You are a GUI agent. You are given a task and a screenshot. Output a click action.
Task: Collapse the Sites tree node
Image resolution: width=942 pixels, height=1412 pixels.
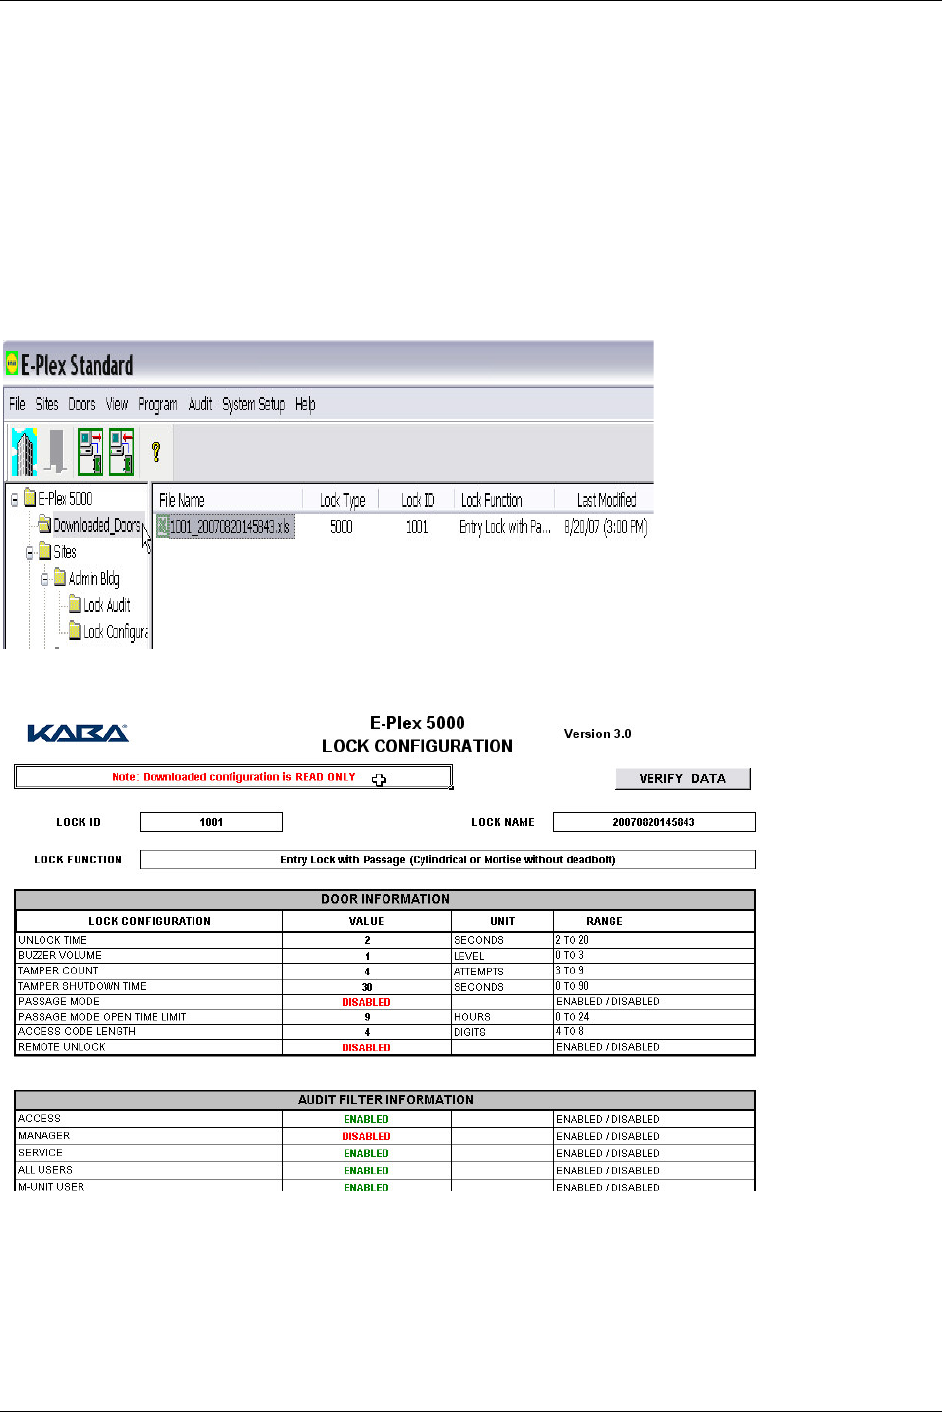coord(30,552)
